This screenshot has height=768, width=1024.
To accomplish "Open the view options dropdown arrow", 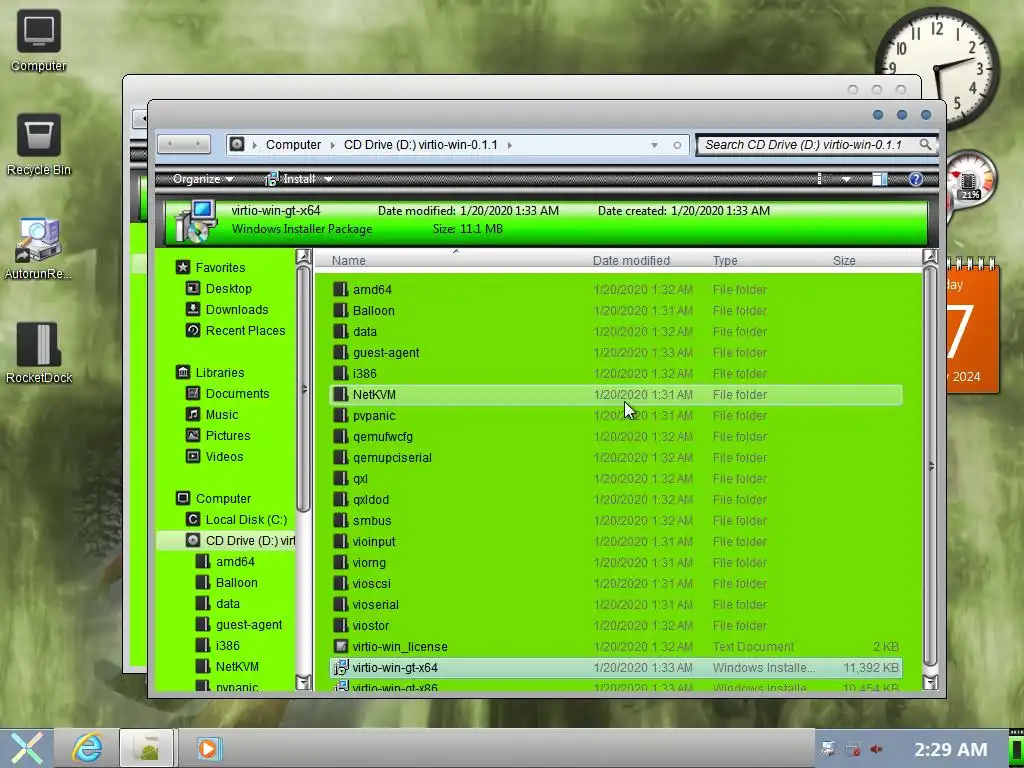I will click(x=846, y=179).
